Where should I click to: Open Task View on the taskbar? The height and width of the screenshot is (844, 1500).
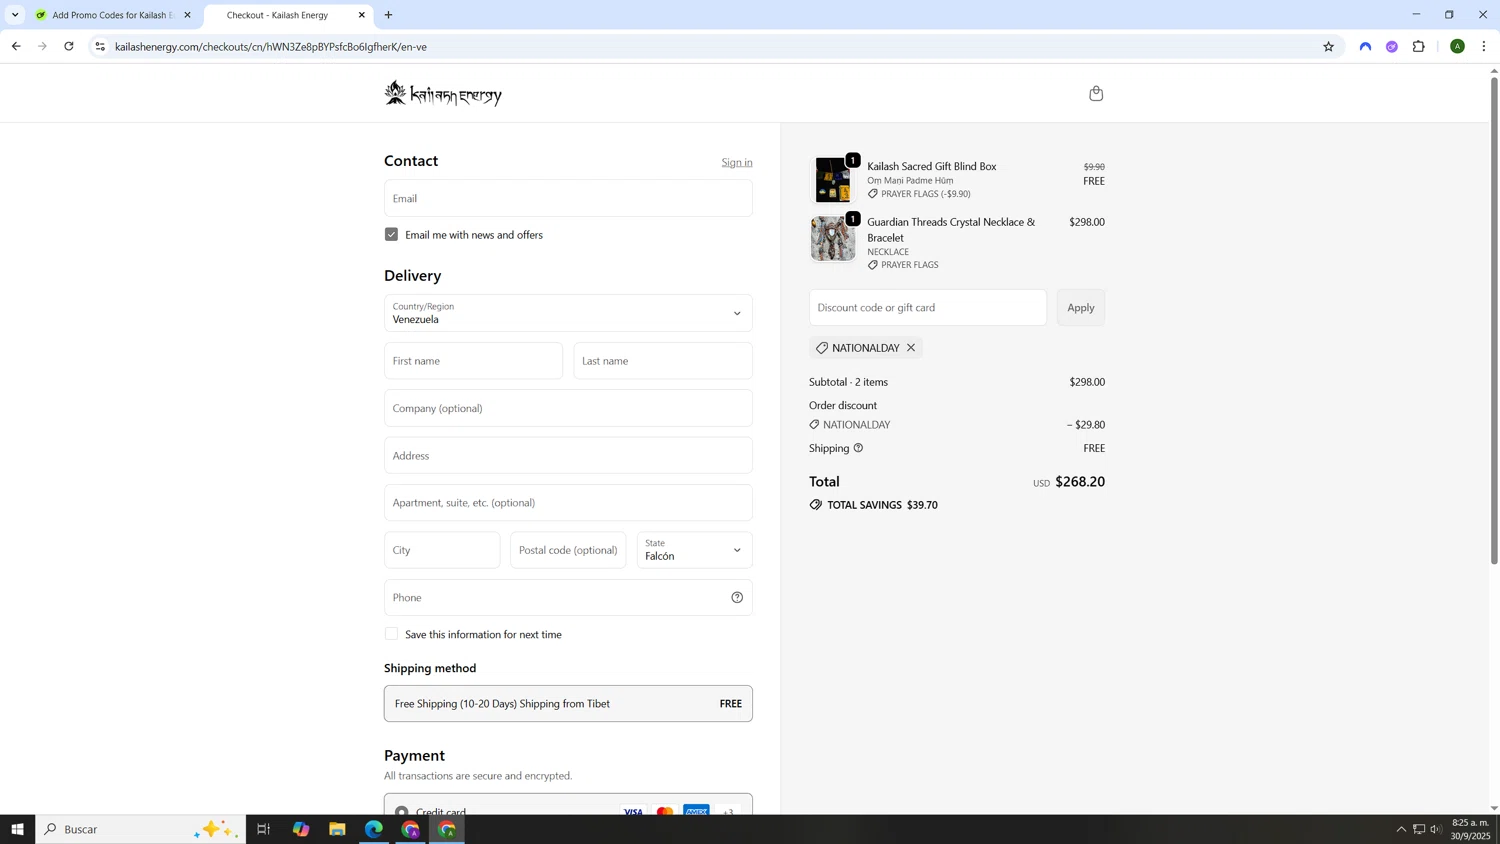pos(264,829)
